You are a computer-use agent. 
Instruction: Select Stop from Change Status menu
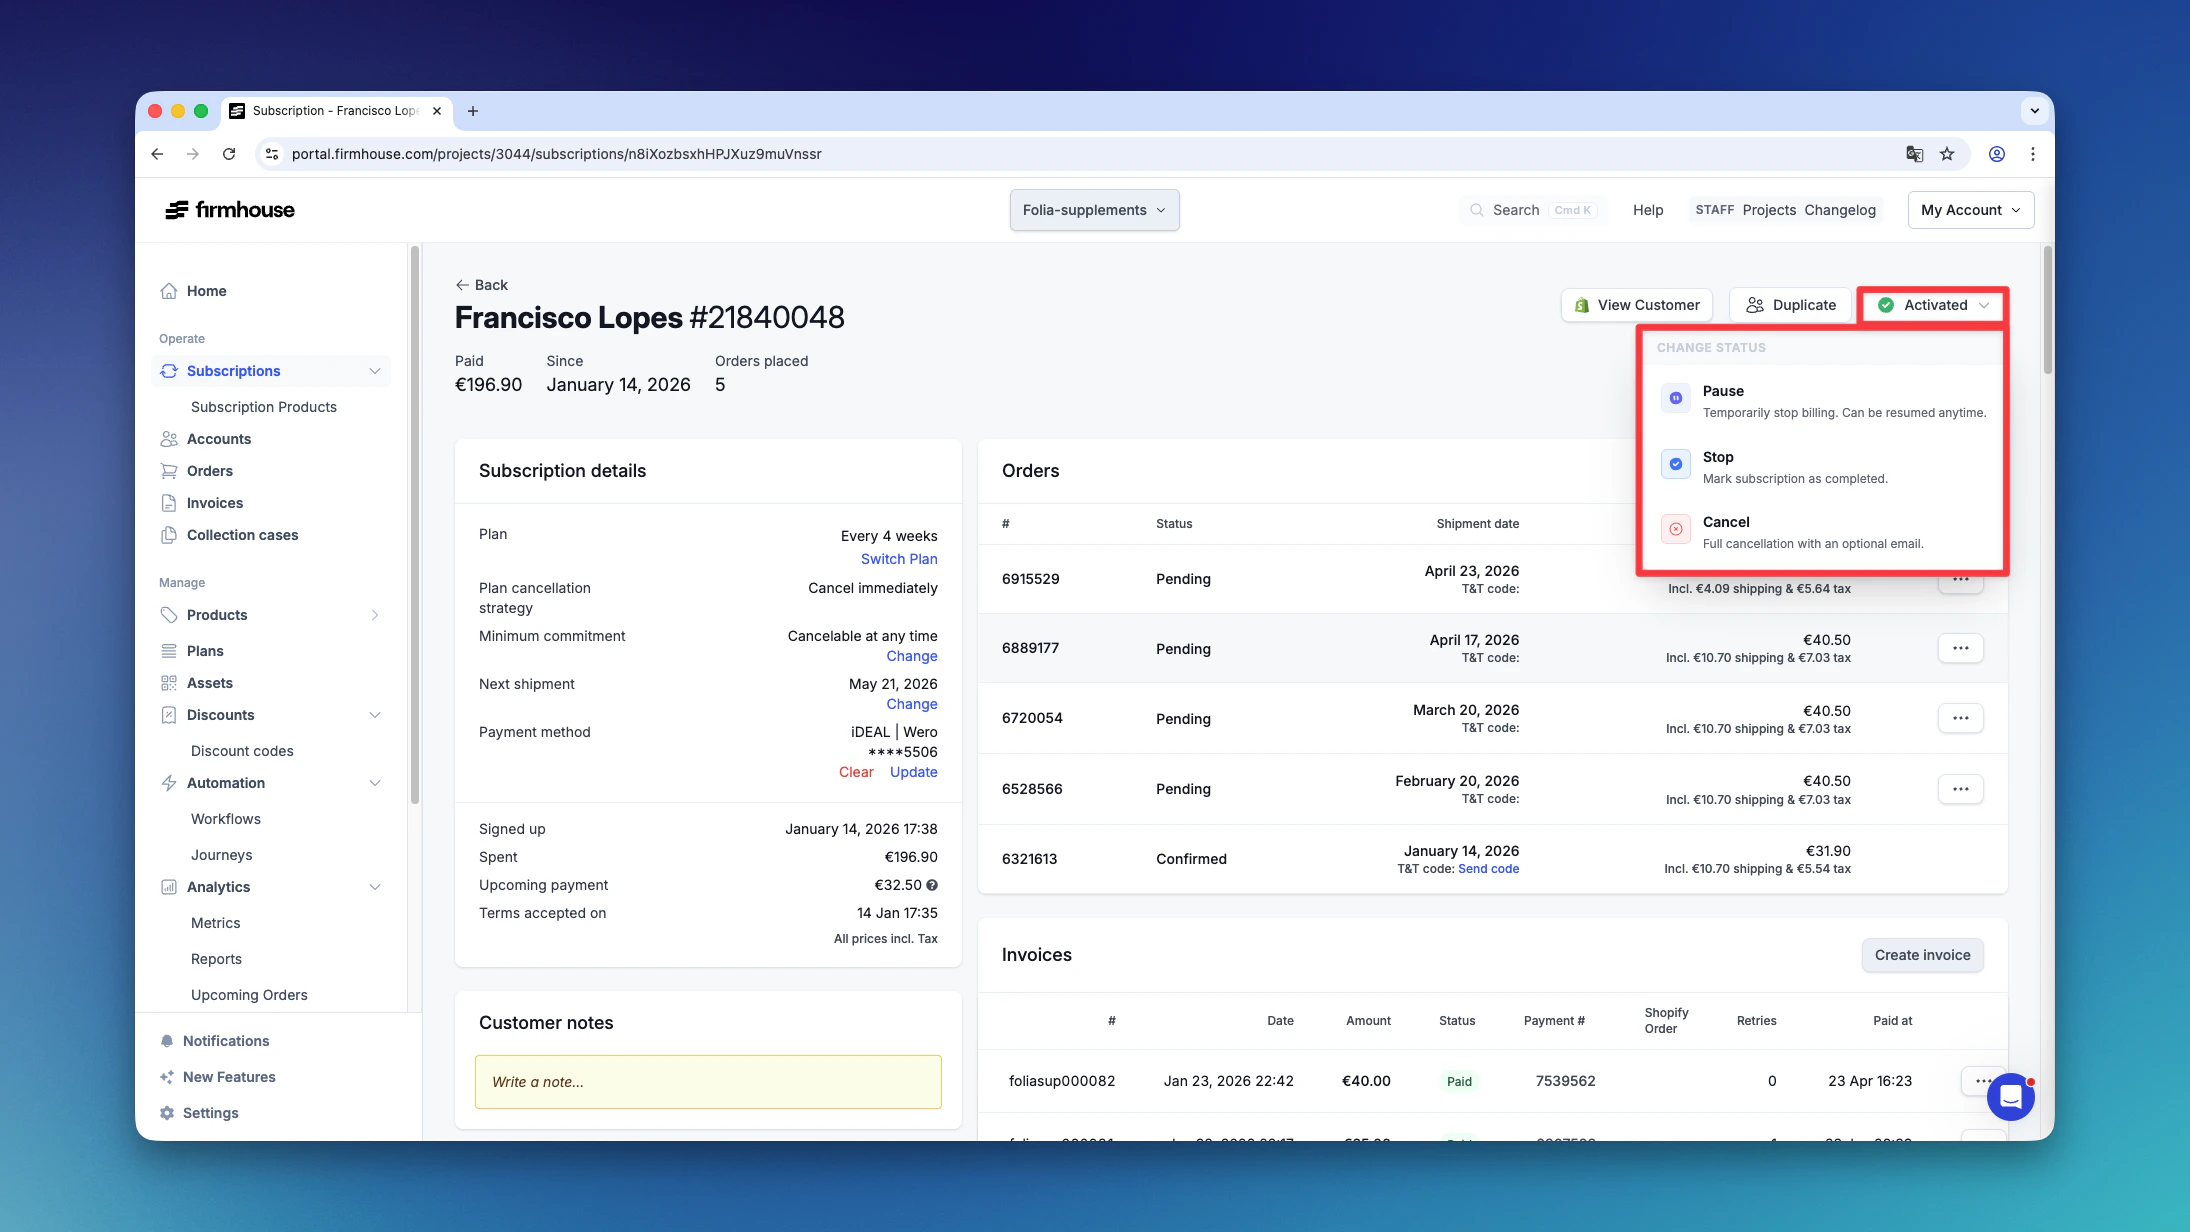[1822, 466]
